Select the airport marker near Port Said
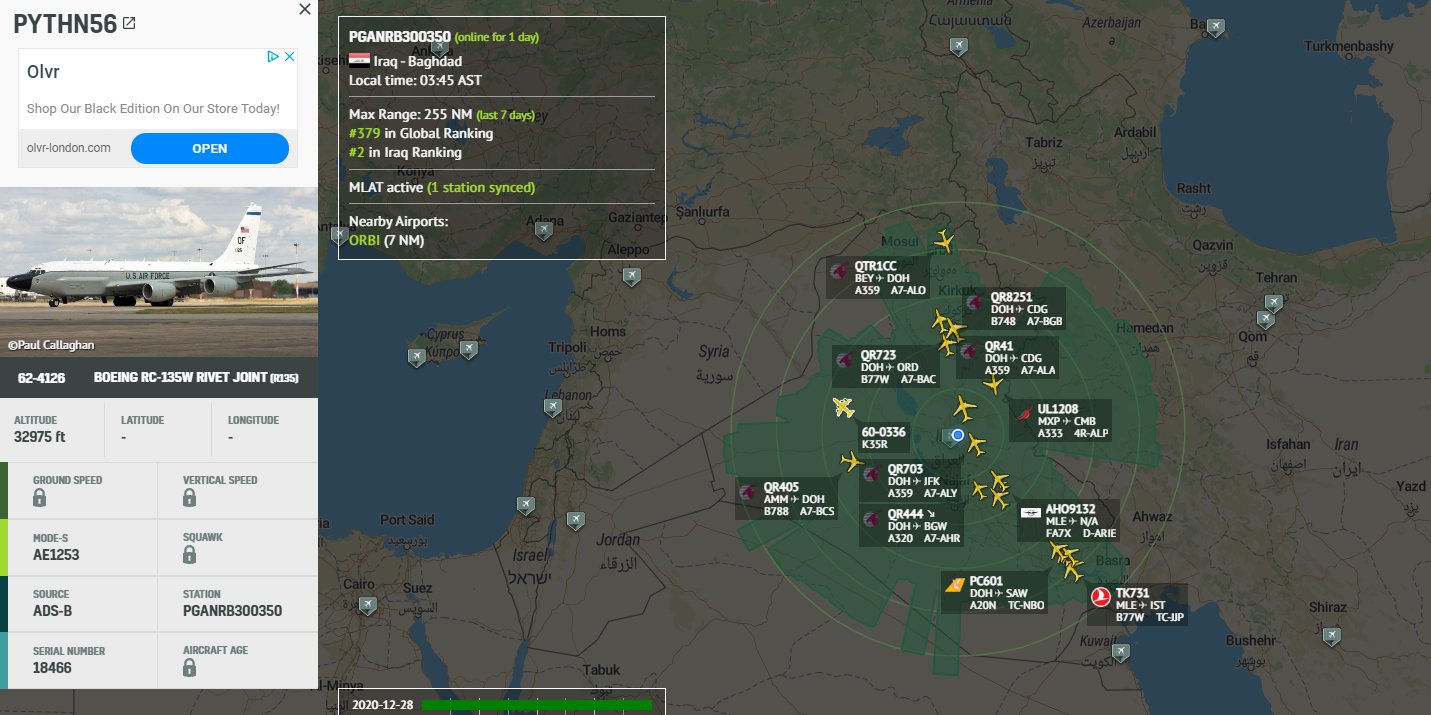Viewport: 1431px width, 715px height. (x=526, y=507)
